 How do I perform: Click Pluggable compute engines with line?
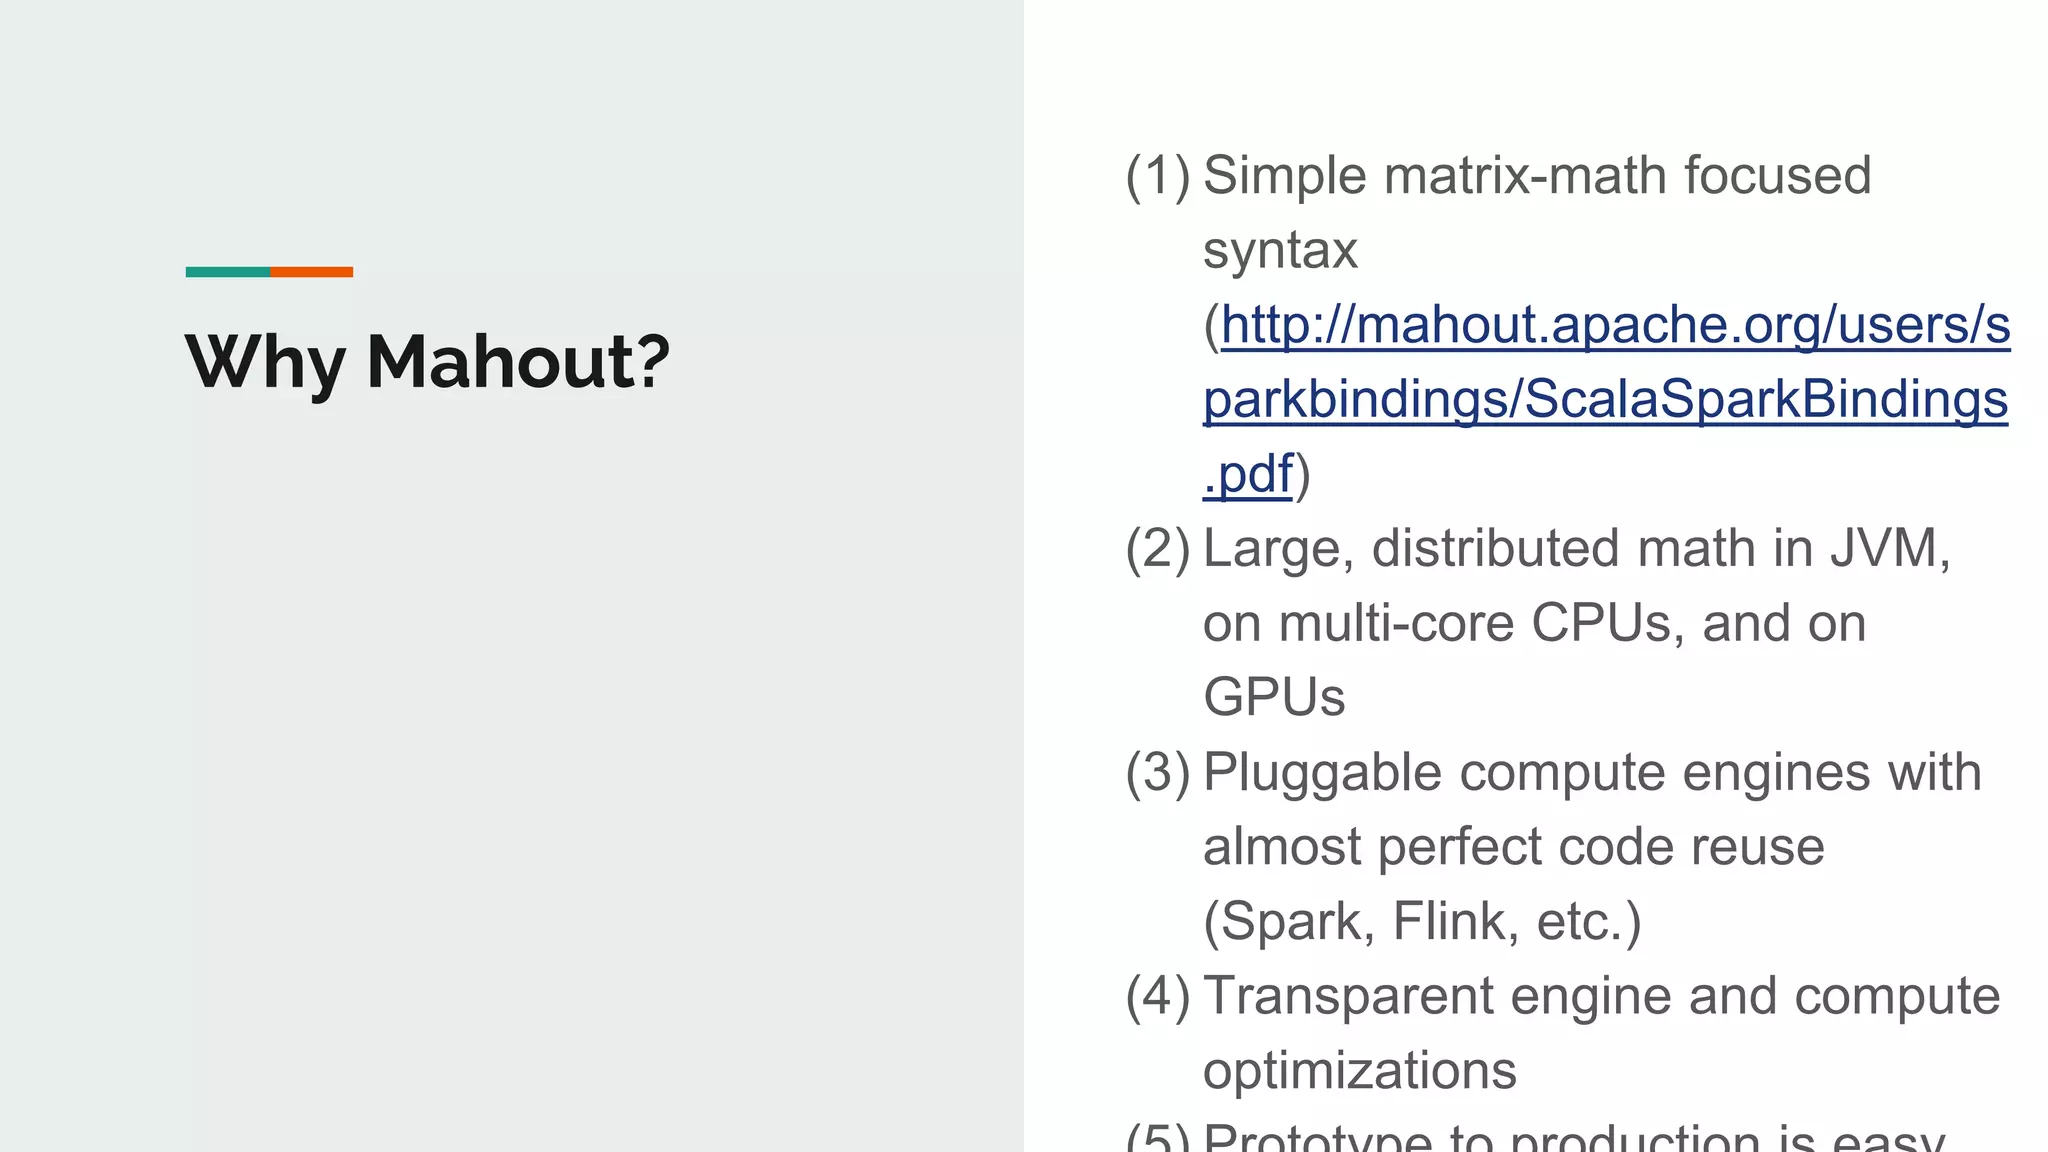1592,773
